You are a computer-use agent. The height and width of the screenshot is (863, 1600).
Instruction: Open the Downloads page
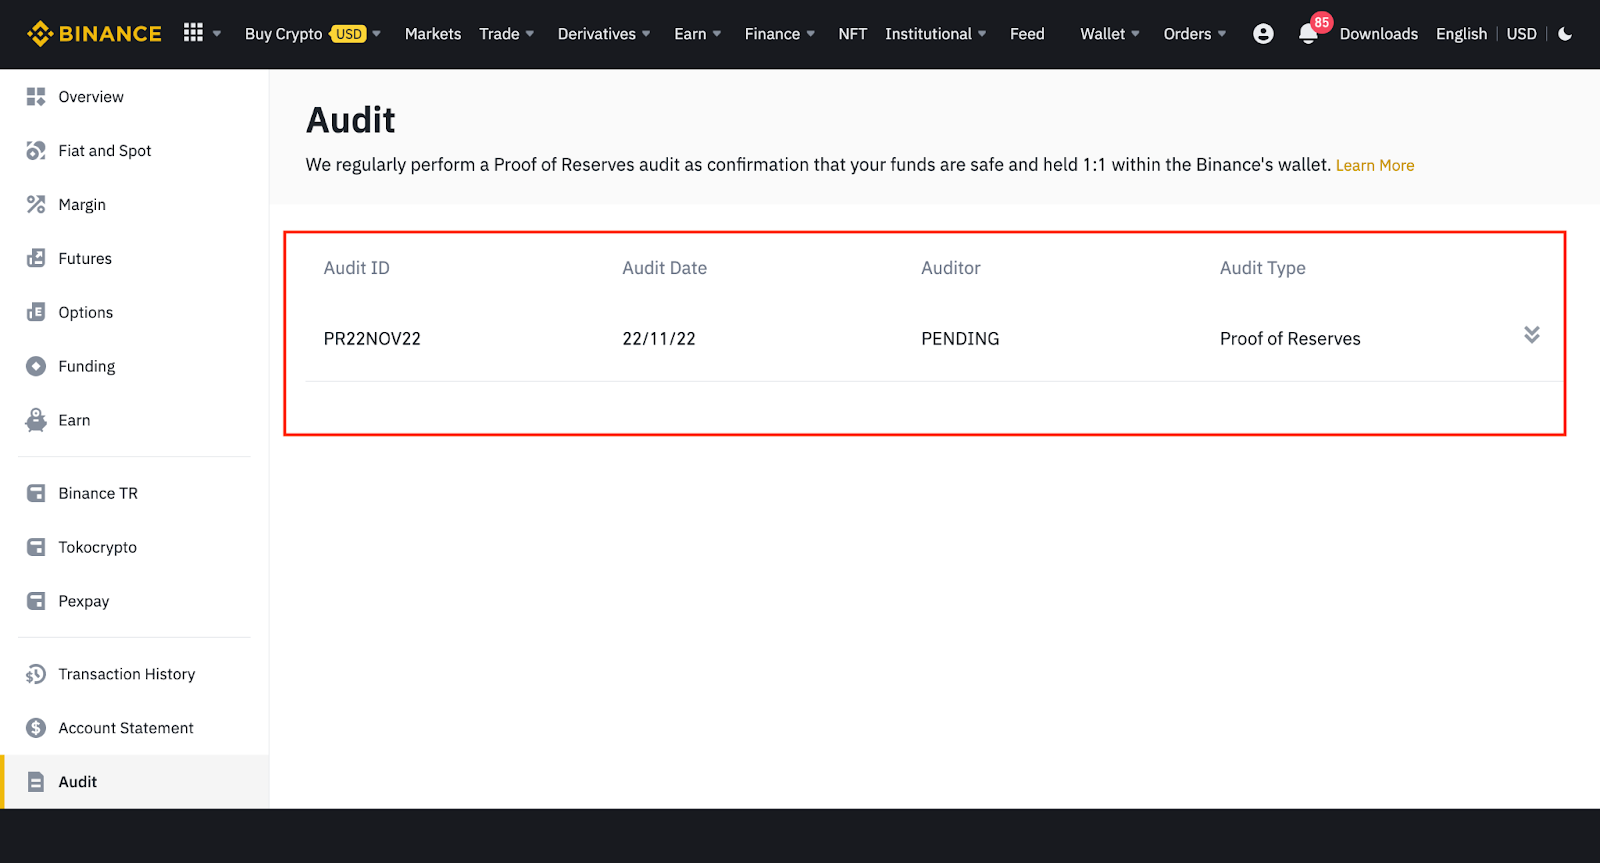pos(1379,34)
